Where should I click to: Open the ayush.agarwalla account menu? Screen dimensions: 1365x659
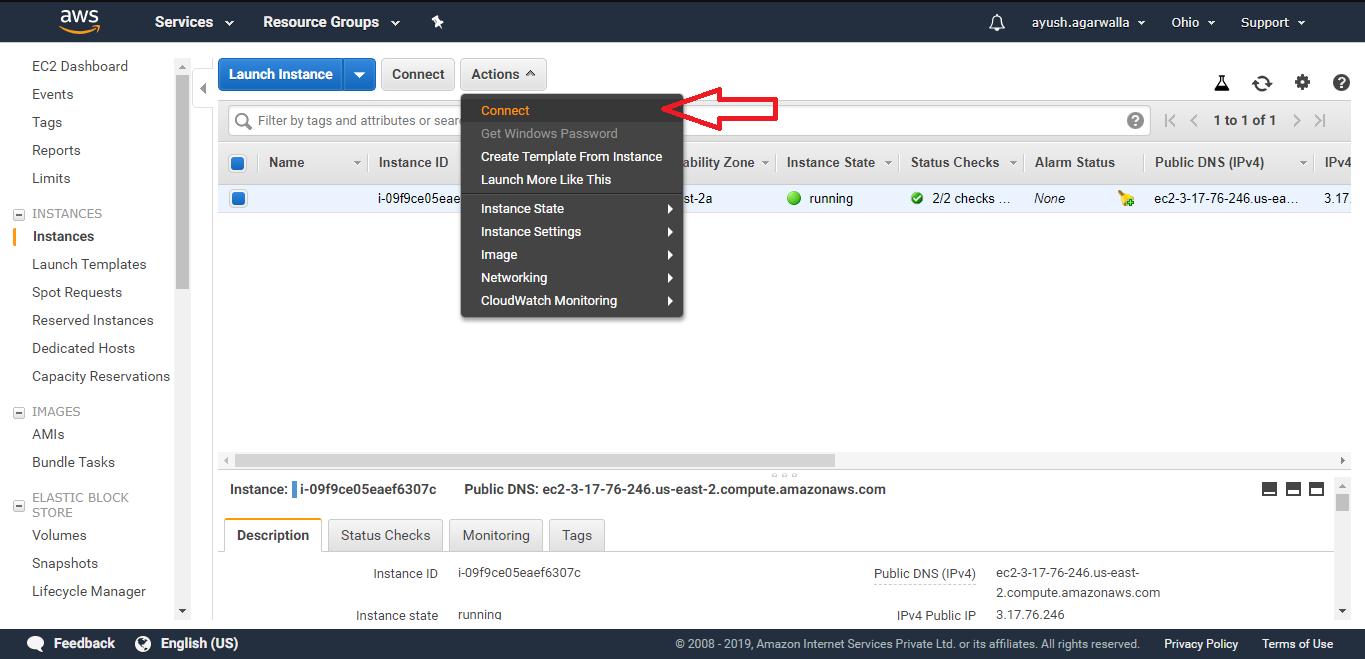(x=1088, y=22)
